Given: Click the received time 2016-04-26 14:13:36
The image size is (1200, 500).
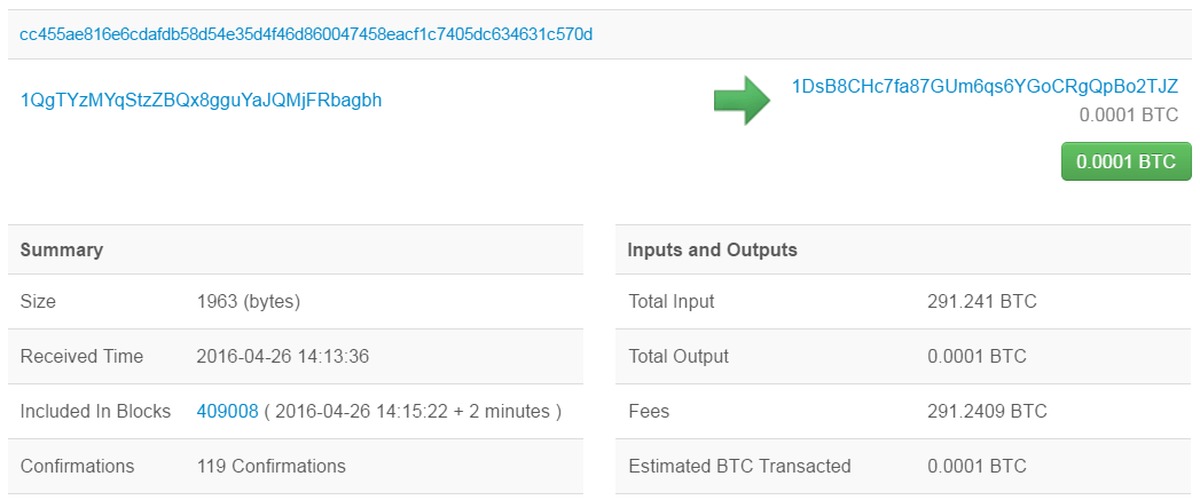Looking at the screenshot, I should [x=283, y=356].
